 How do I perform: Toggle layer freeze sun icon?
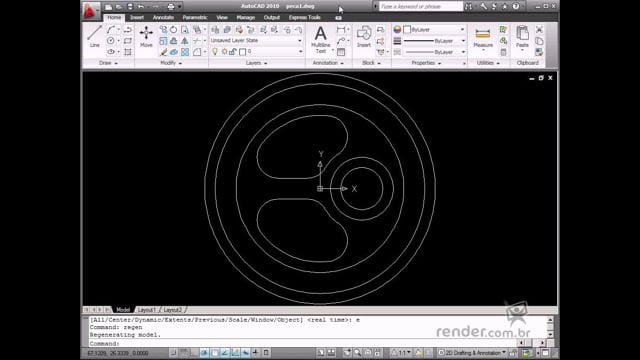coord(224,52)
